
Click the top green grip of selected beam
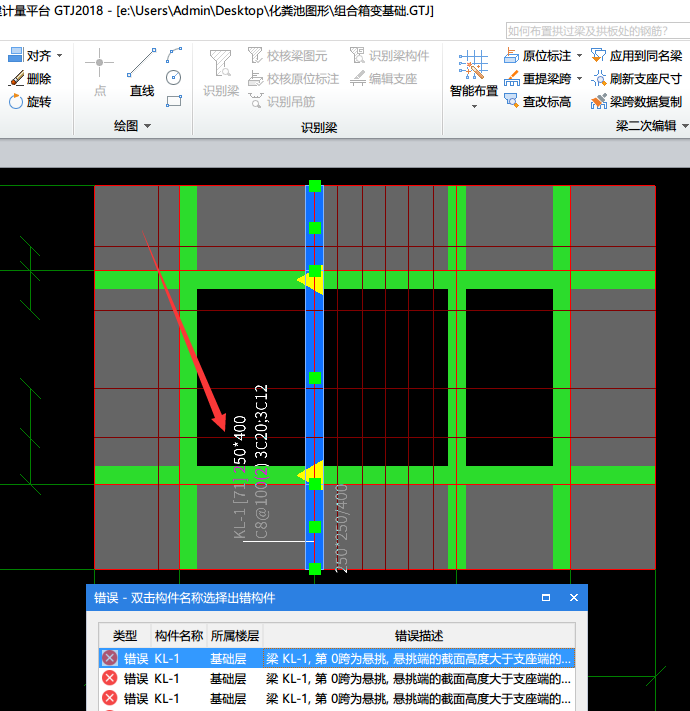(315, 186)
